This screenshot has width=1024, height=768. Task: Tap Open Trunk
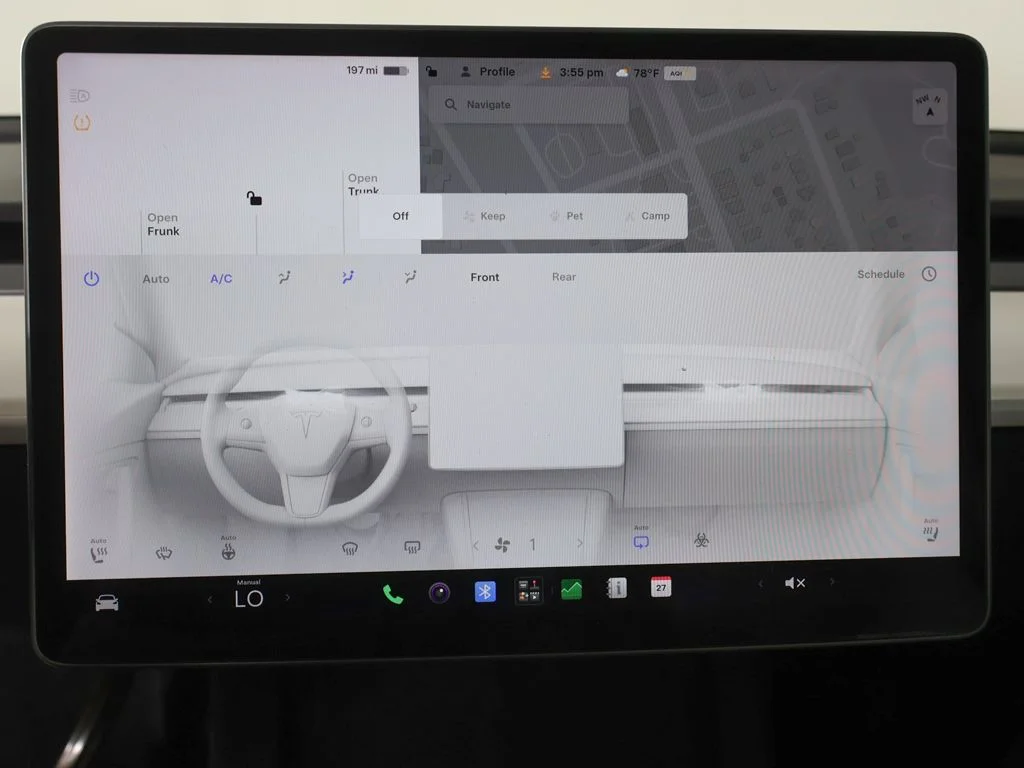(x=363, y=184)
